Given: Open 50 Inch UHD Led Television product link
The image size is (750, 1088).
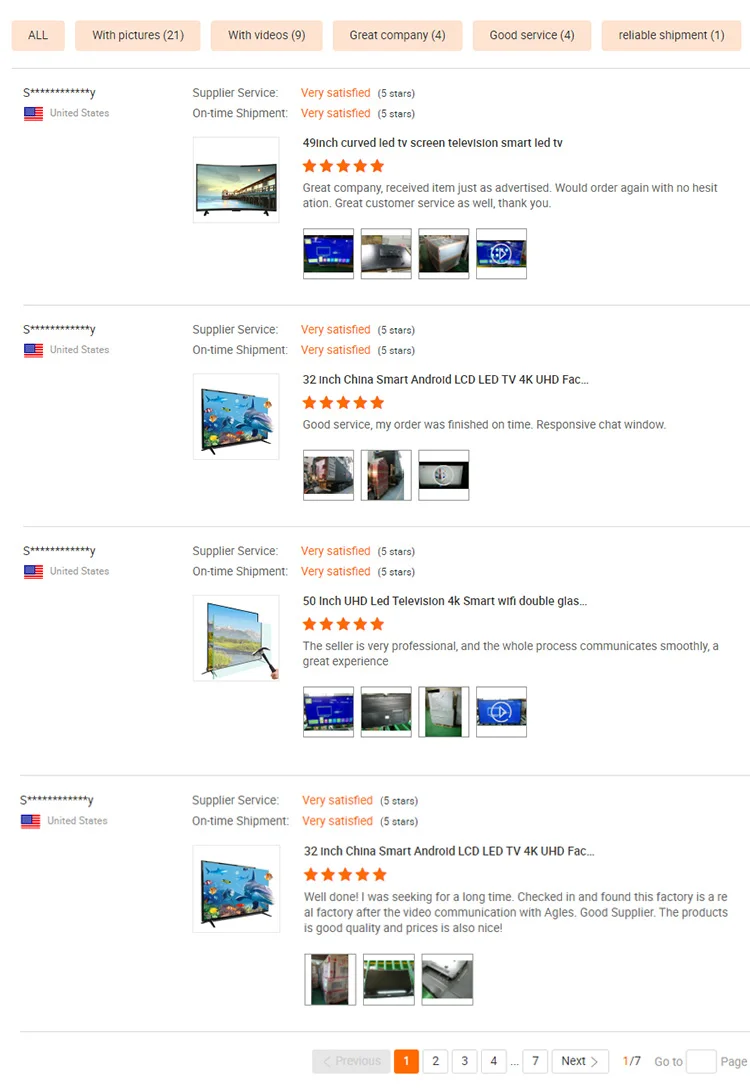Looking at the screenshot, I should click(445, 601).
